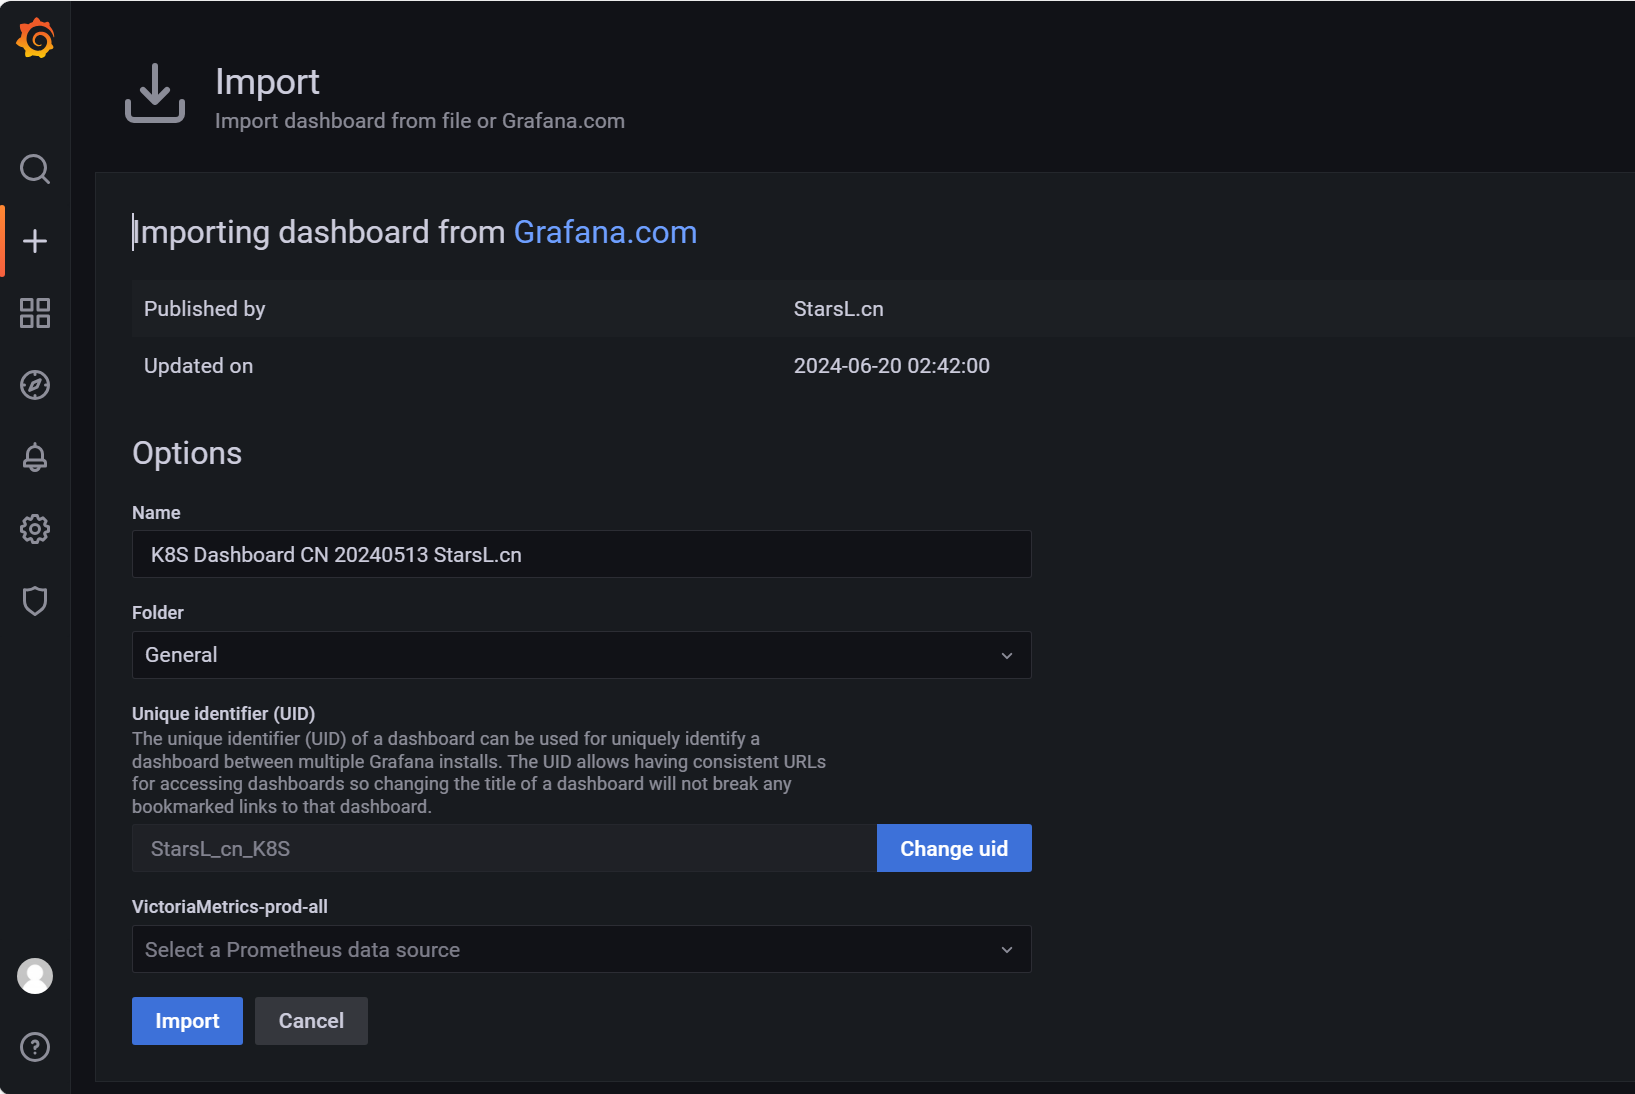Click the Options section heading
The width and height of the screenshot is (1635, 1094).
tap(187, 453)
